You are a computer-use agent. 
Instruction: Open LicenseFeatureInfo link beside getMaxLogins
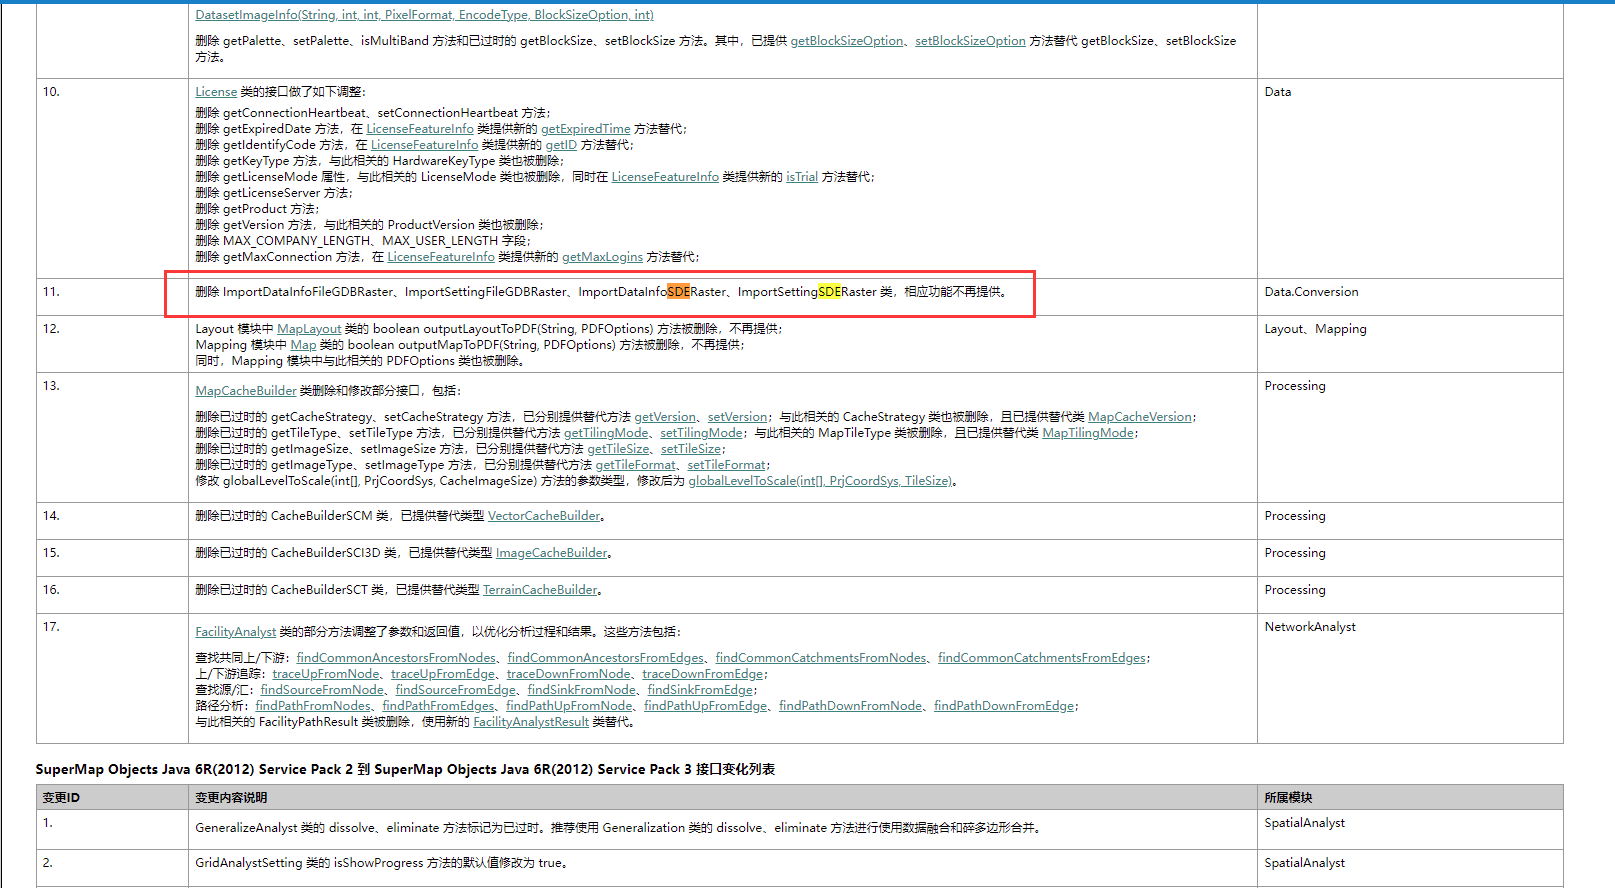click(441, 257)
